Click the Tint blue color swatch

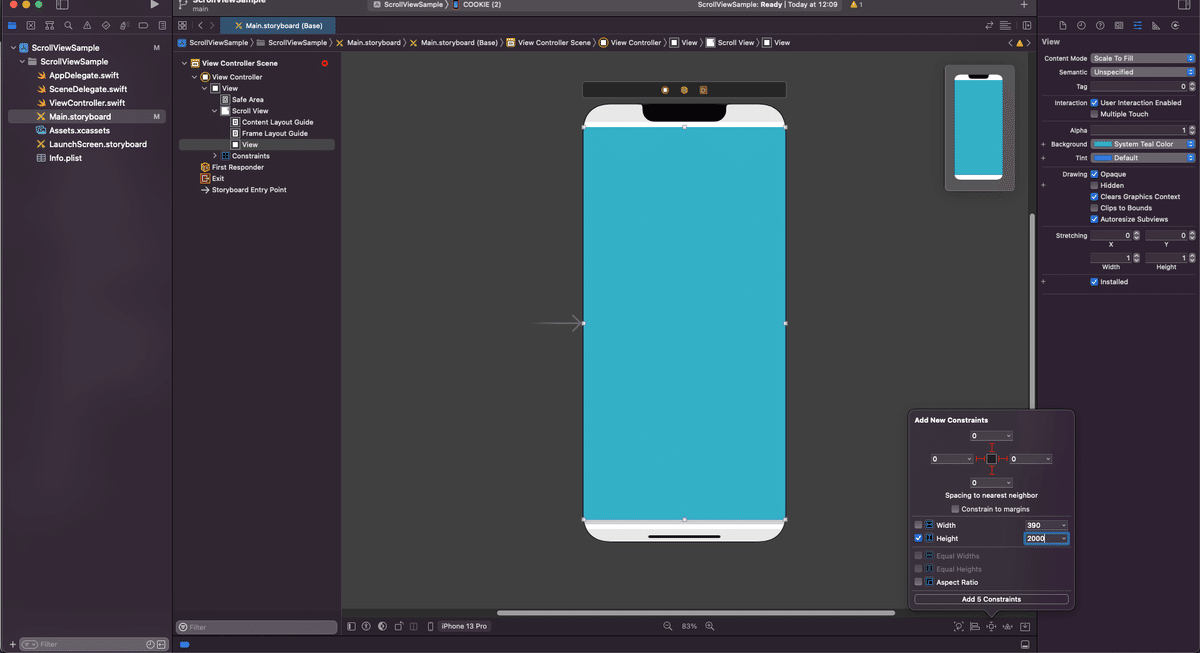point(1102,158)
